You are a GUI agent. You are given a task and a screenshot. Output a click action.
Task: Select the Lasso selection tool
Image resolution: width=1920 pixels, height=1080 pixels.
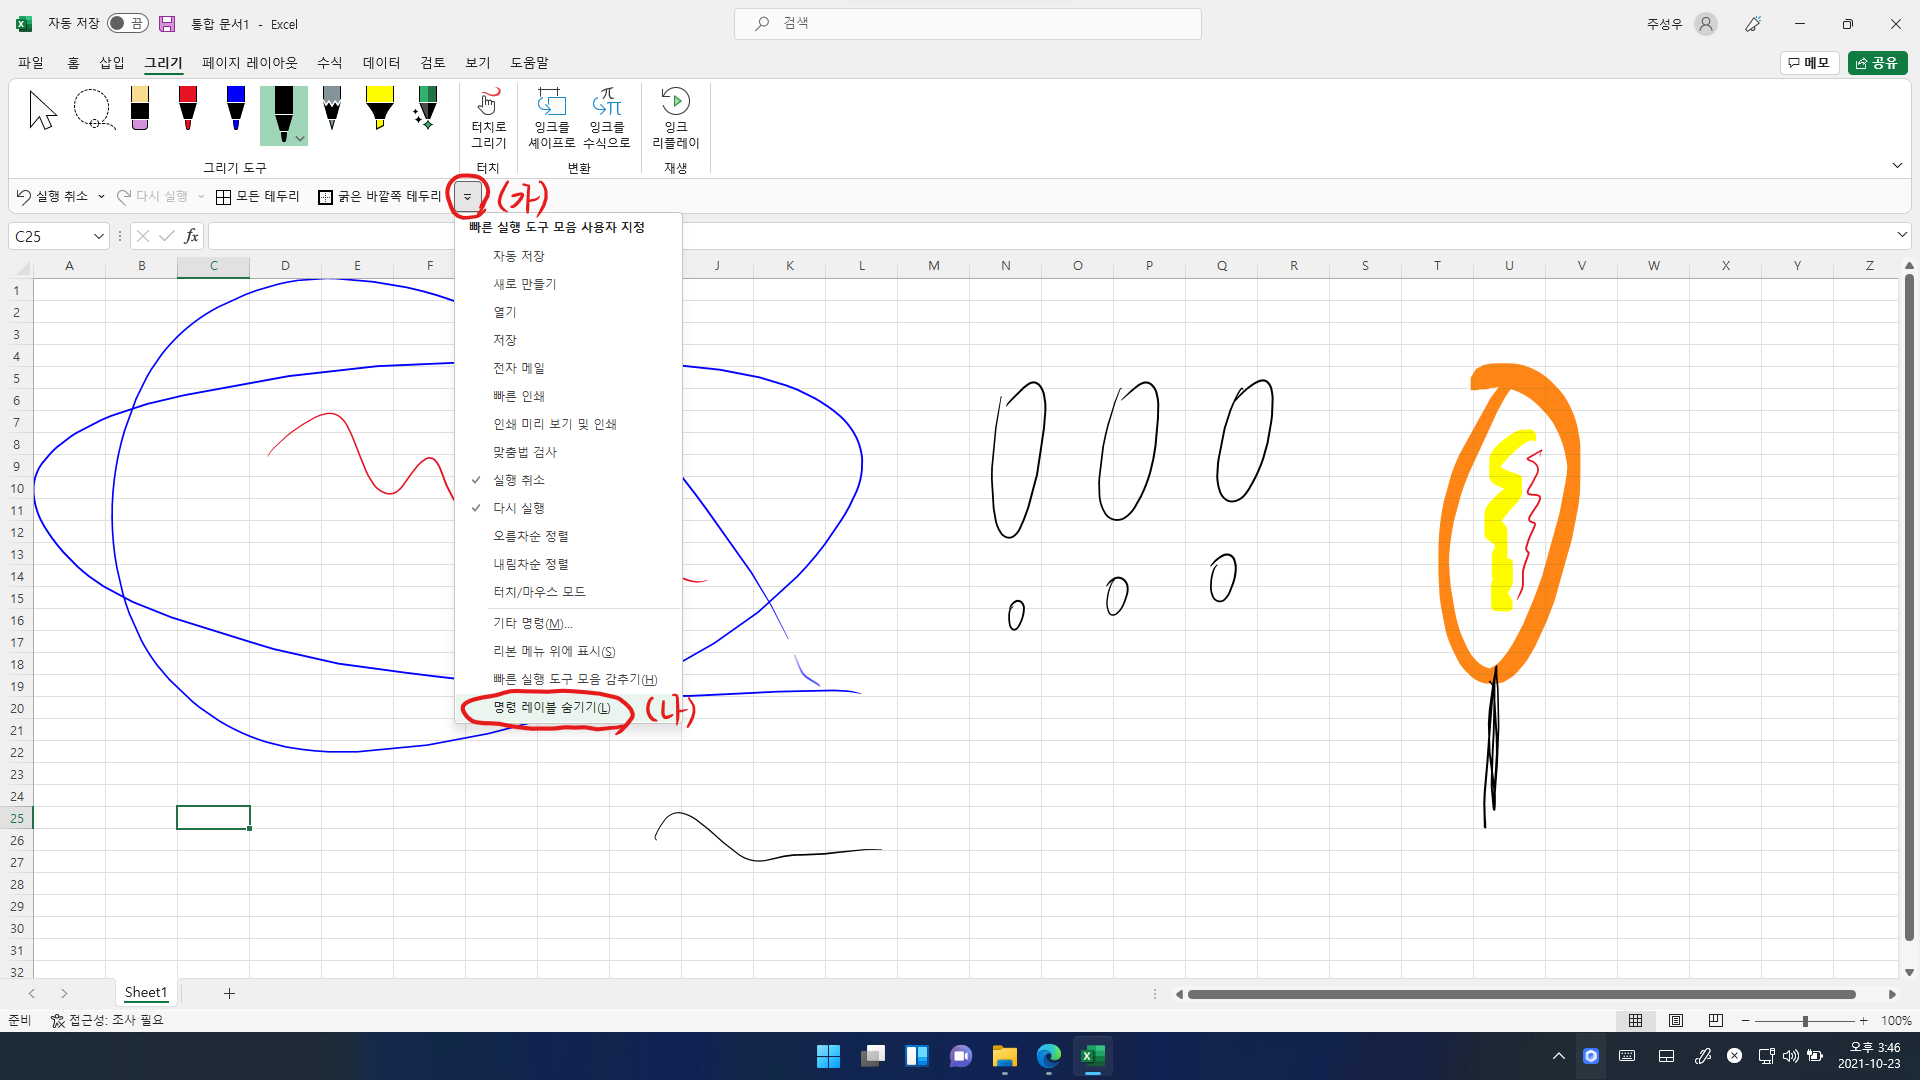coord(93,110)
